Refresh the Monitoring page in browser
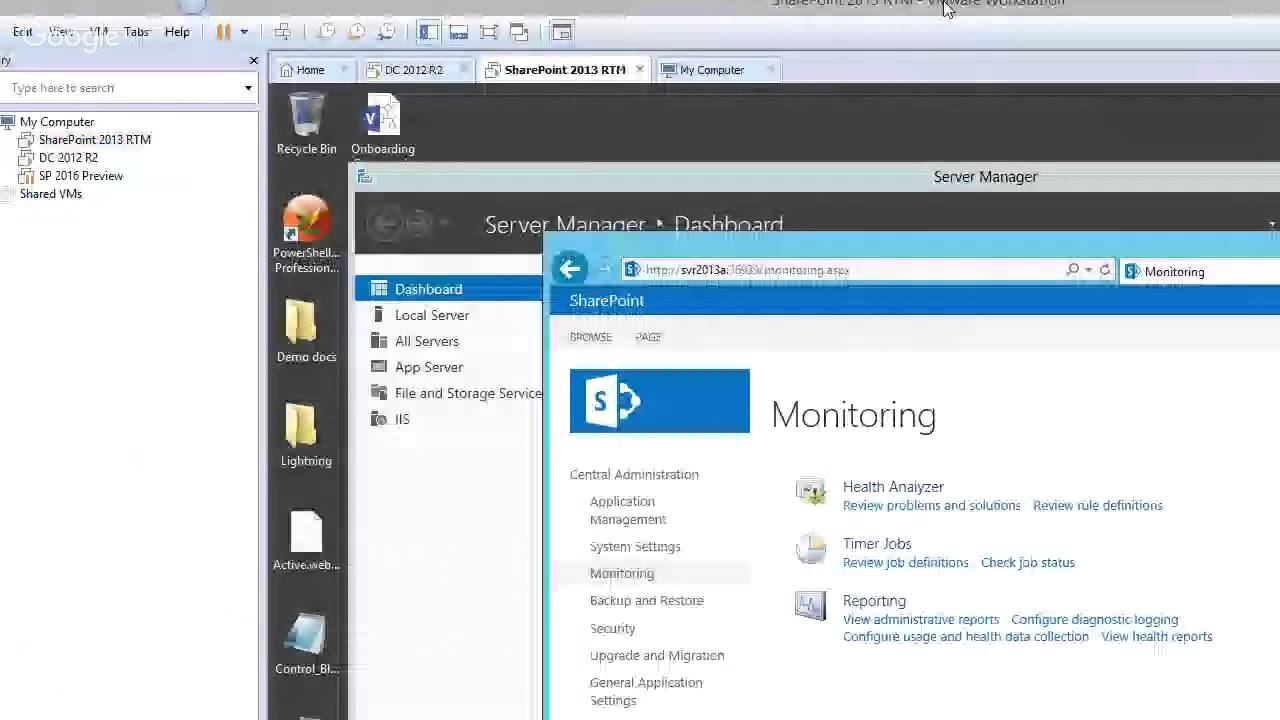Screen dimensions: 1280x720 pos(1105,270)
